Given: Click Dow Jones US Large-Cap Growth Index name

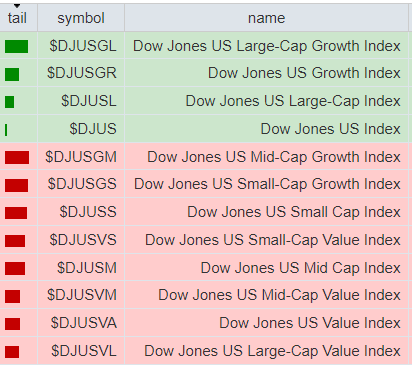Looking at the screenshot, I should [x=267, y=46].
